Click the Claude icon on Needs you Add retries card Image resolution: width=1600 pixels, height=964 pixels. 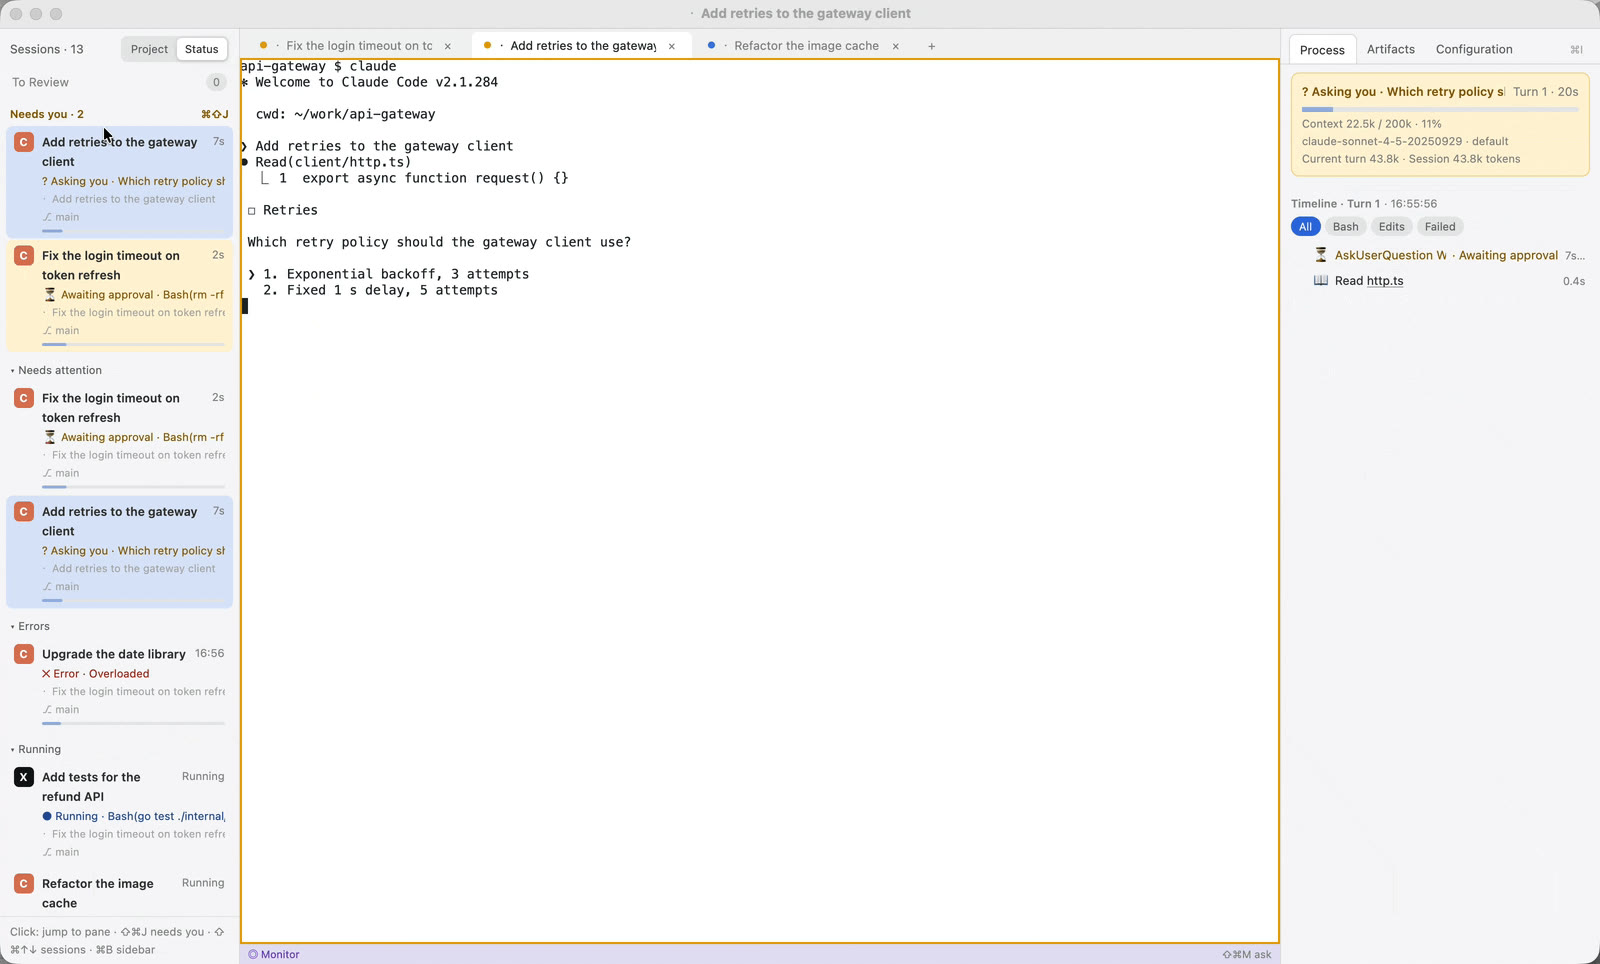point(24,142)
